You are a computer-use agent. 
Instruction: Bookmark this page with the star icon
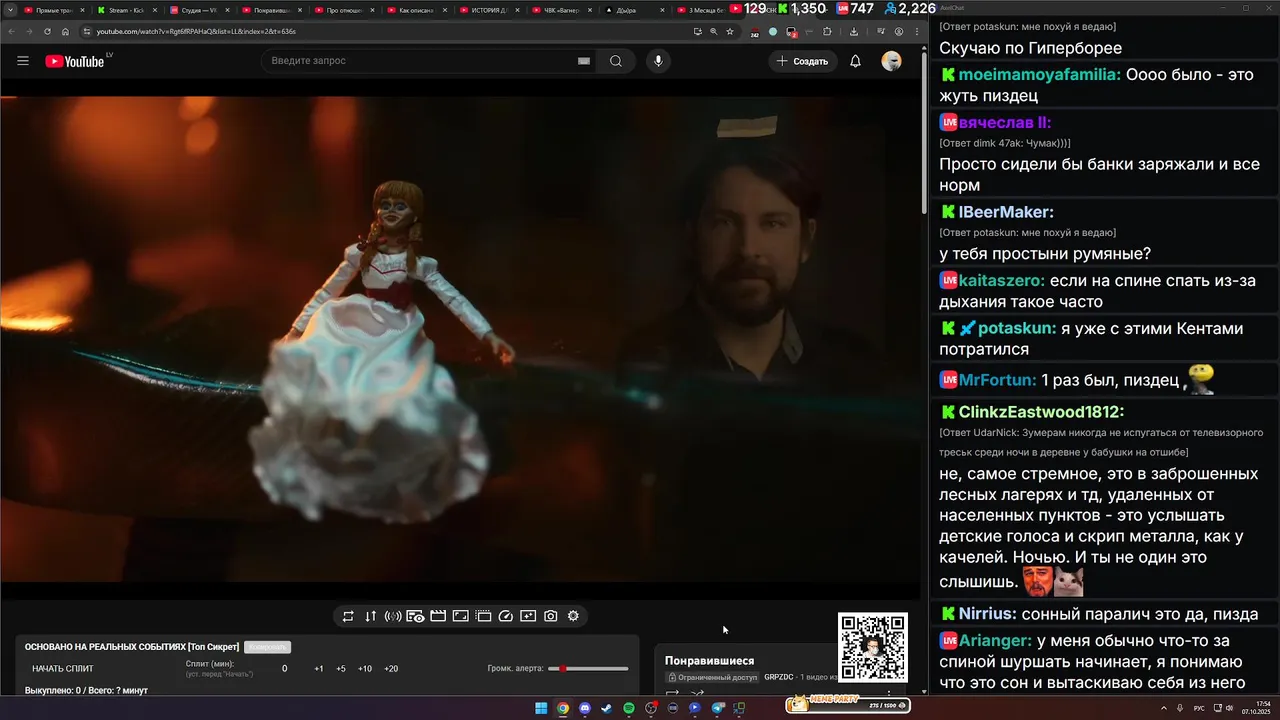pos(730,31)
